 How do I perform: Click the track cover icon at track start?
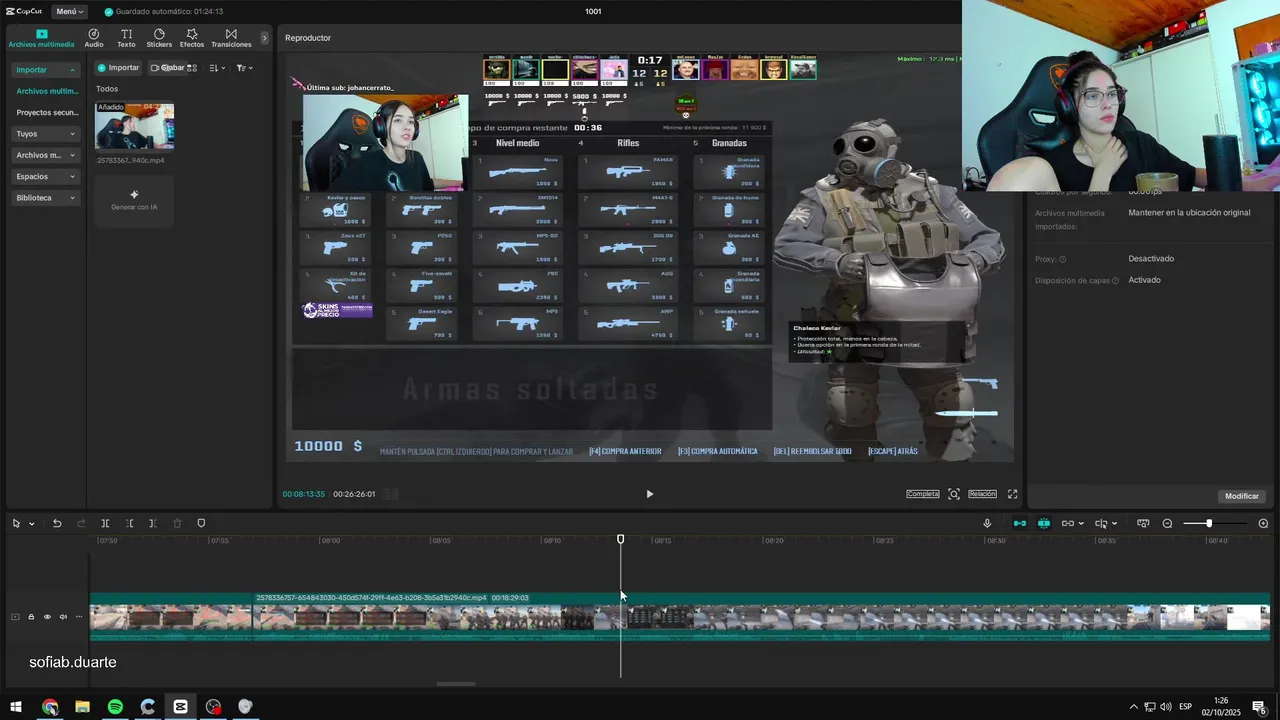pyautogui.click(x=15, y=617)
